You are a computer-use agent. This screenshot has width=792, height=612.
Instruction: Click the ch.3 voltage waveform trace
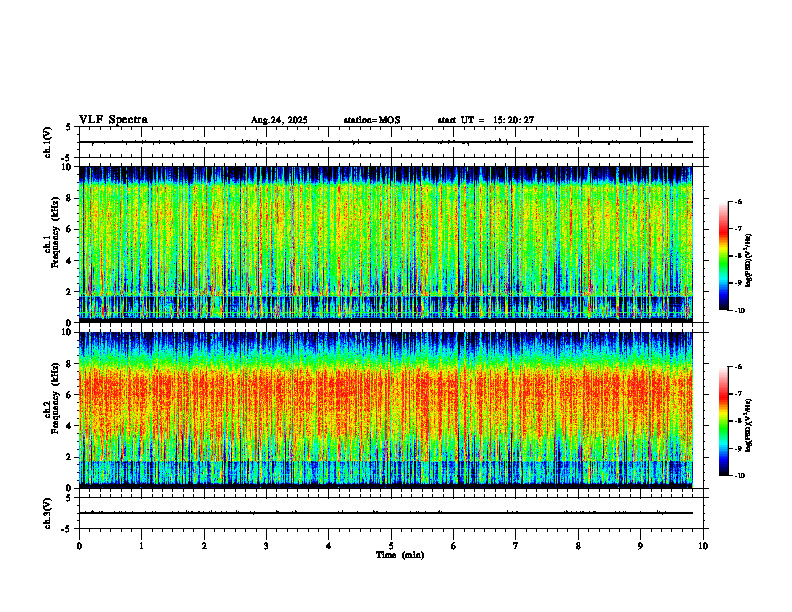coord(386,513)
